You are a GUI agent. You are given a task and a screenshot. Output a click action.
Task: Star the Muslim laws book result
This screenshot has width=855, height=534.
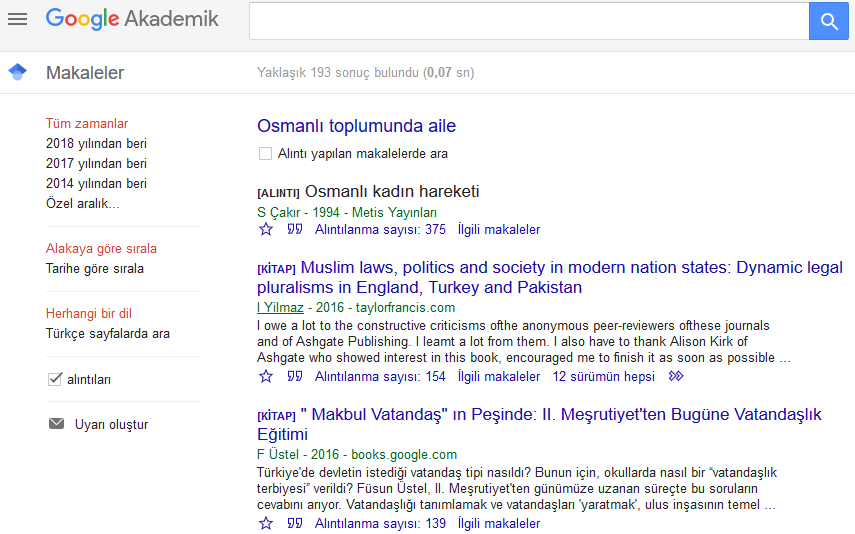click(266, 377)
